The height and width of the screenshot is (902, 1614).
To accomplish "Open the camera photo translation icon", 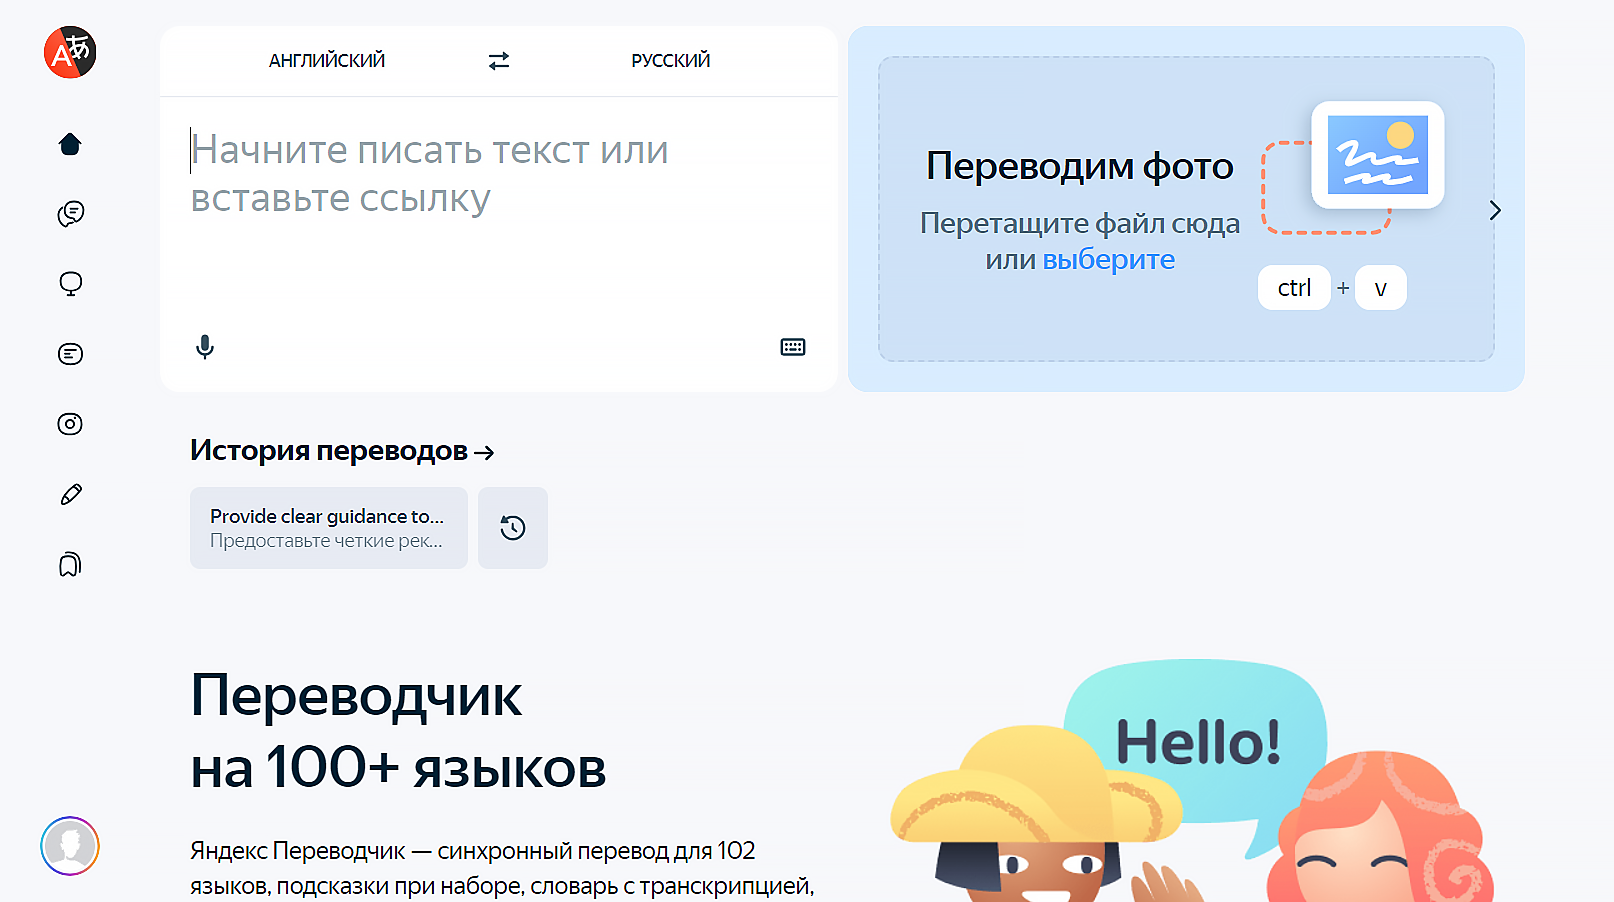I will pos(70,424).
